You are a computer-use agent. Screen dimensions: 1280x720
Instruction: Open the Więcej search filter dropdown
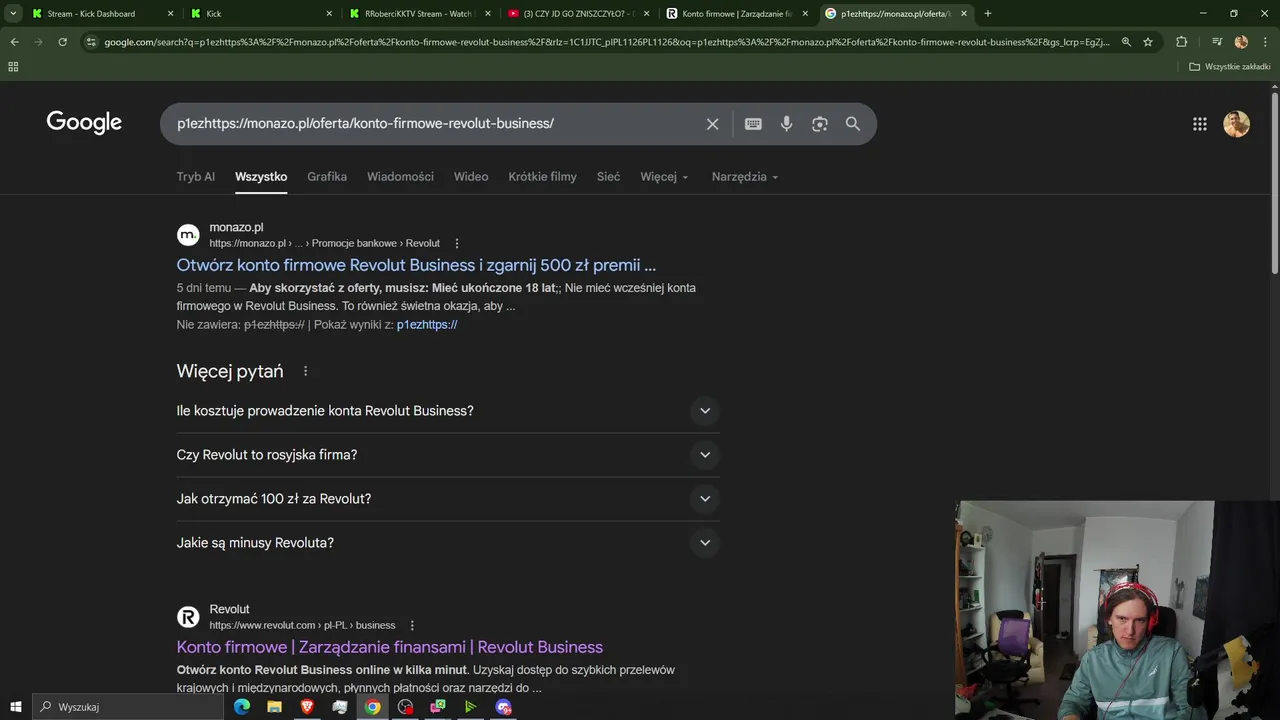click(664, 177)
